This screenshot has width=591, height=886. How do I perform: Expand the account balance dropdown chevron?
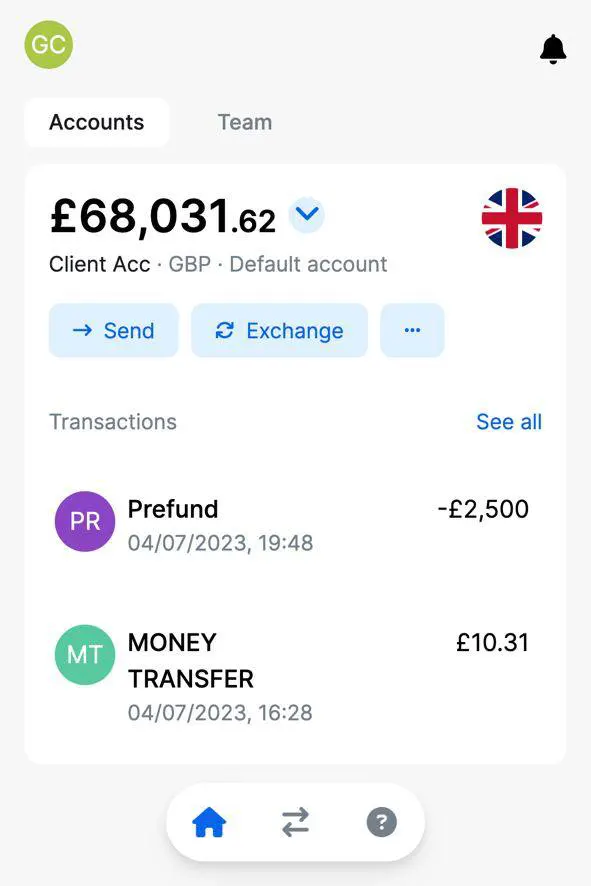point(307,215)
